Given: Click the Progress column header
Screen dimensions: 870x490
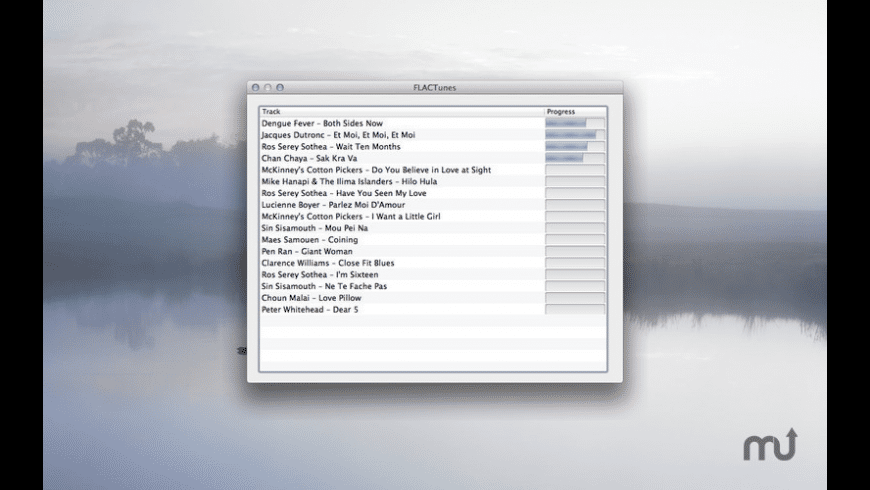Looking at the screenshot, I should click(x=575, y=112).
